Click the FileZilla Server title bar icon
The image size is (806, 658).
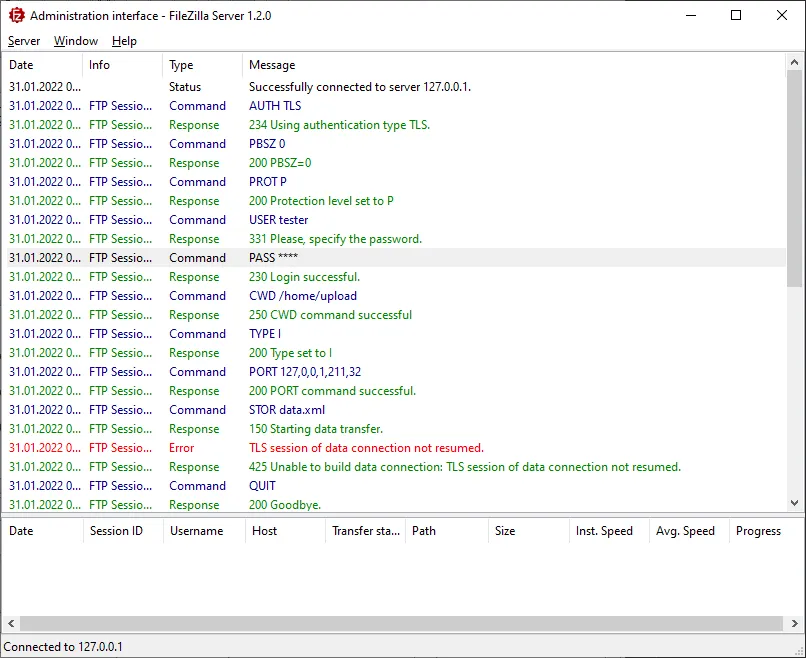(15, 15)
